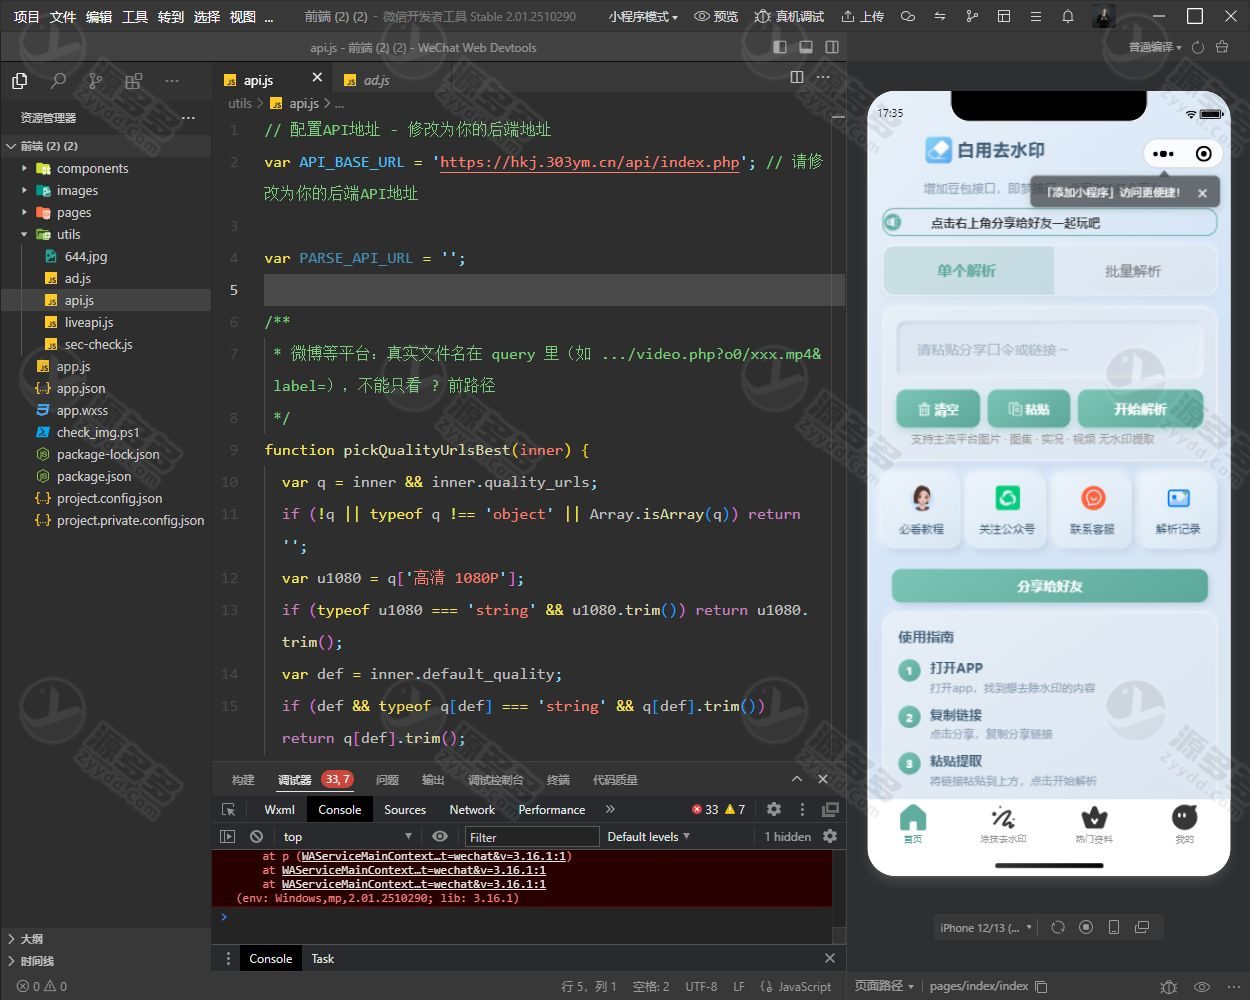
Task: Open the 编辑 menu
Action: tap(99, 17)
